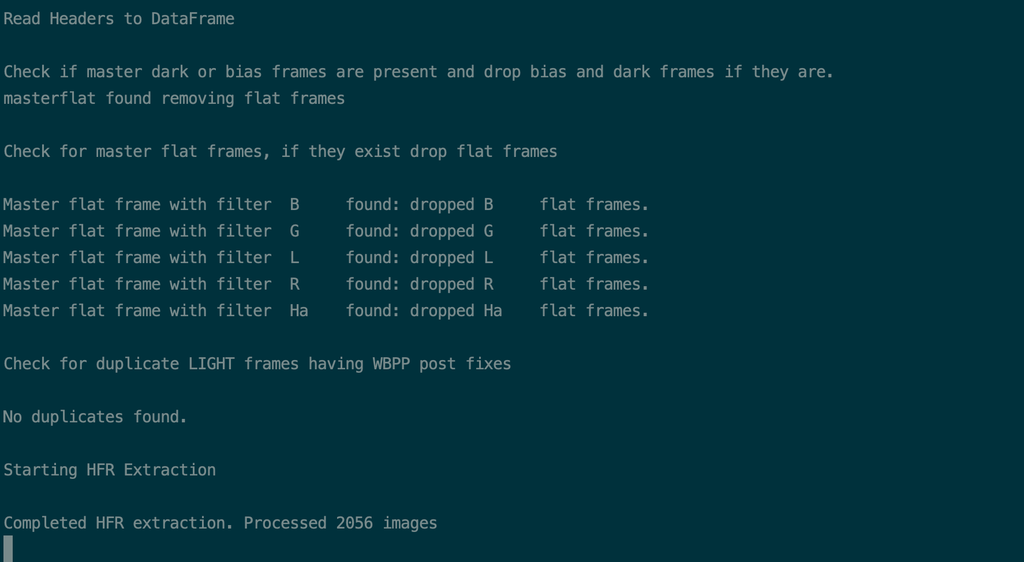Click filter R master flat line

(x=326, y=284)
